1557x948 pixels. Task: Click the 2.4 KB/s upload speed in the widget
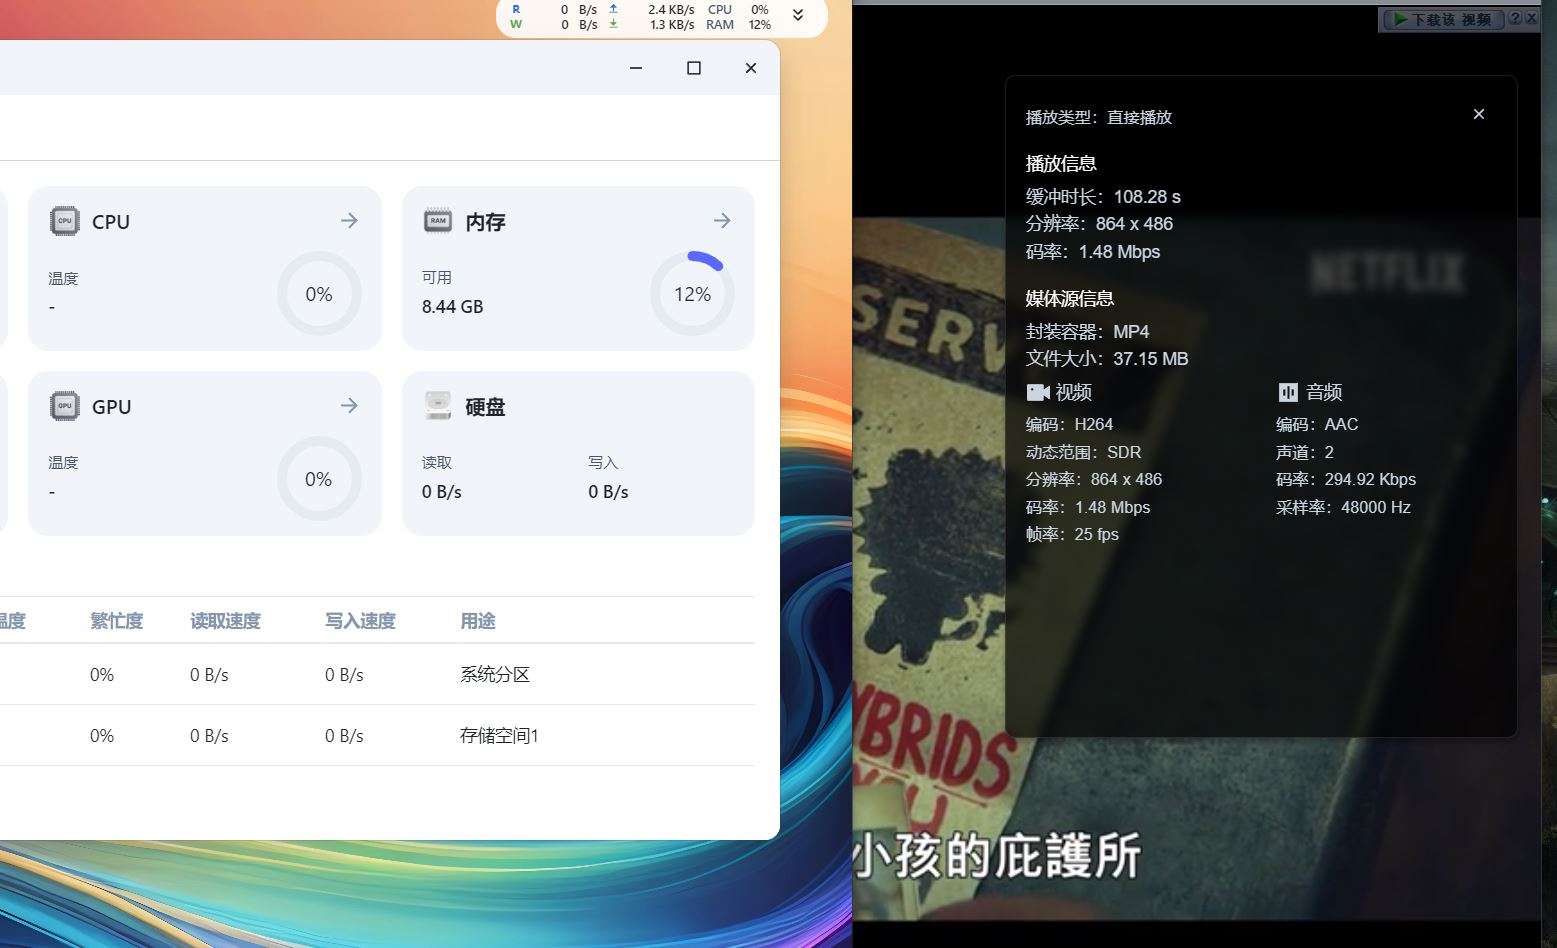click(671, 9)
